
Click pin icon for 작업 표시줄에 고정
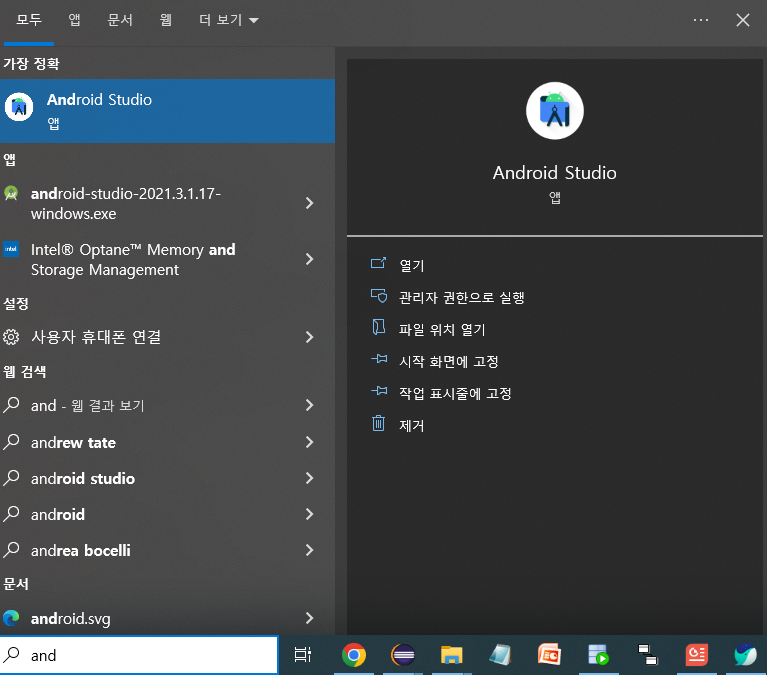coord(379,391)
